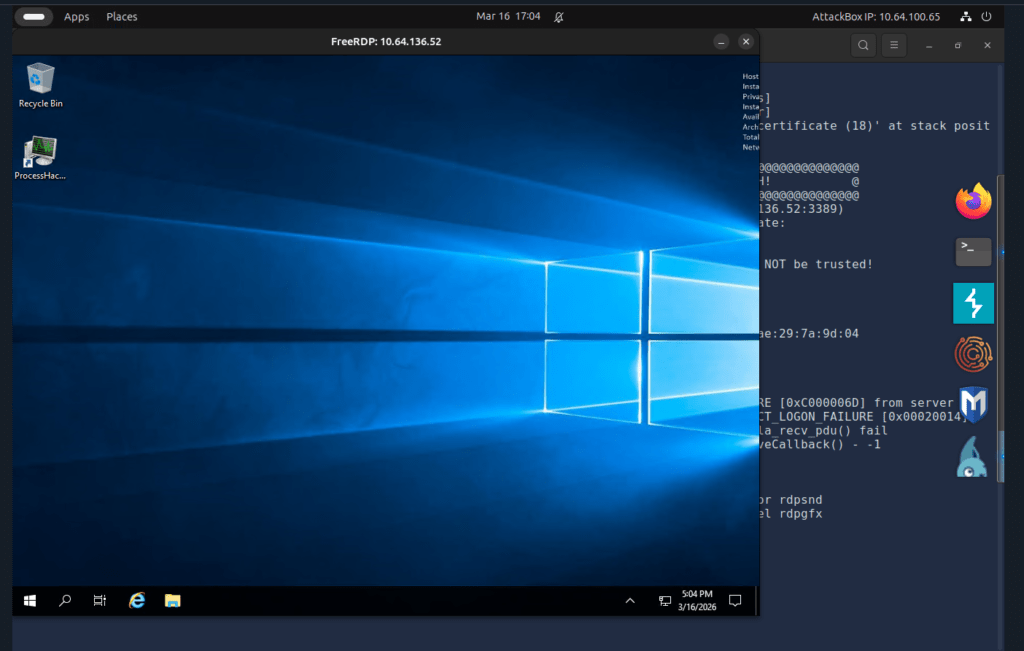Click the 'rdpsnd' text in terminal
Screen dimensions: 1024x651
801,500
